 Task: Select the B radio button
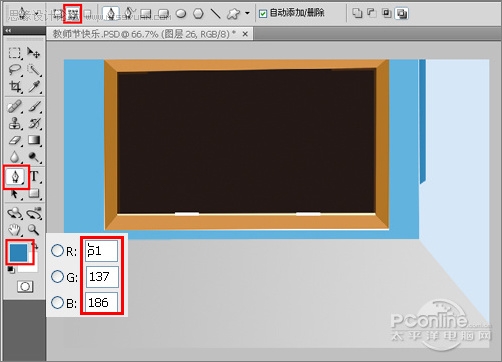click(57, 302)
